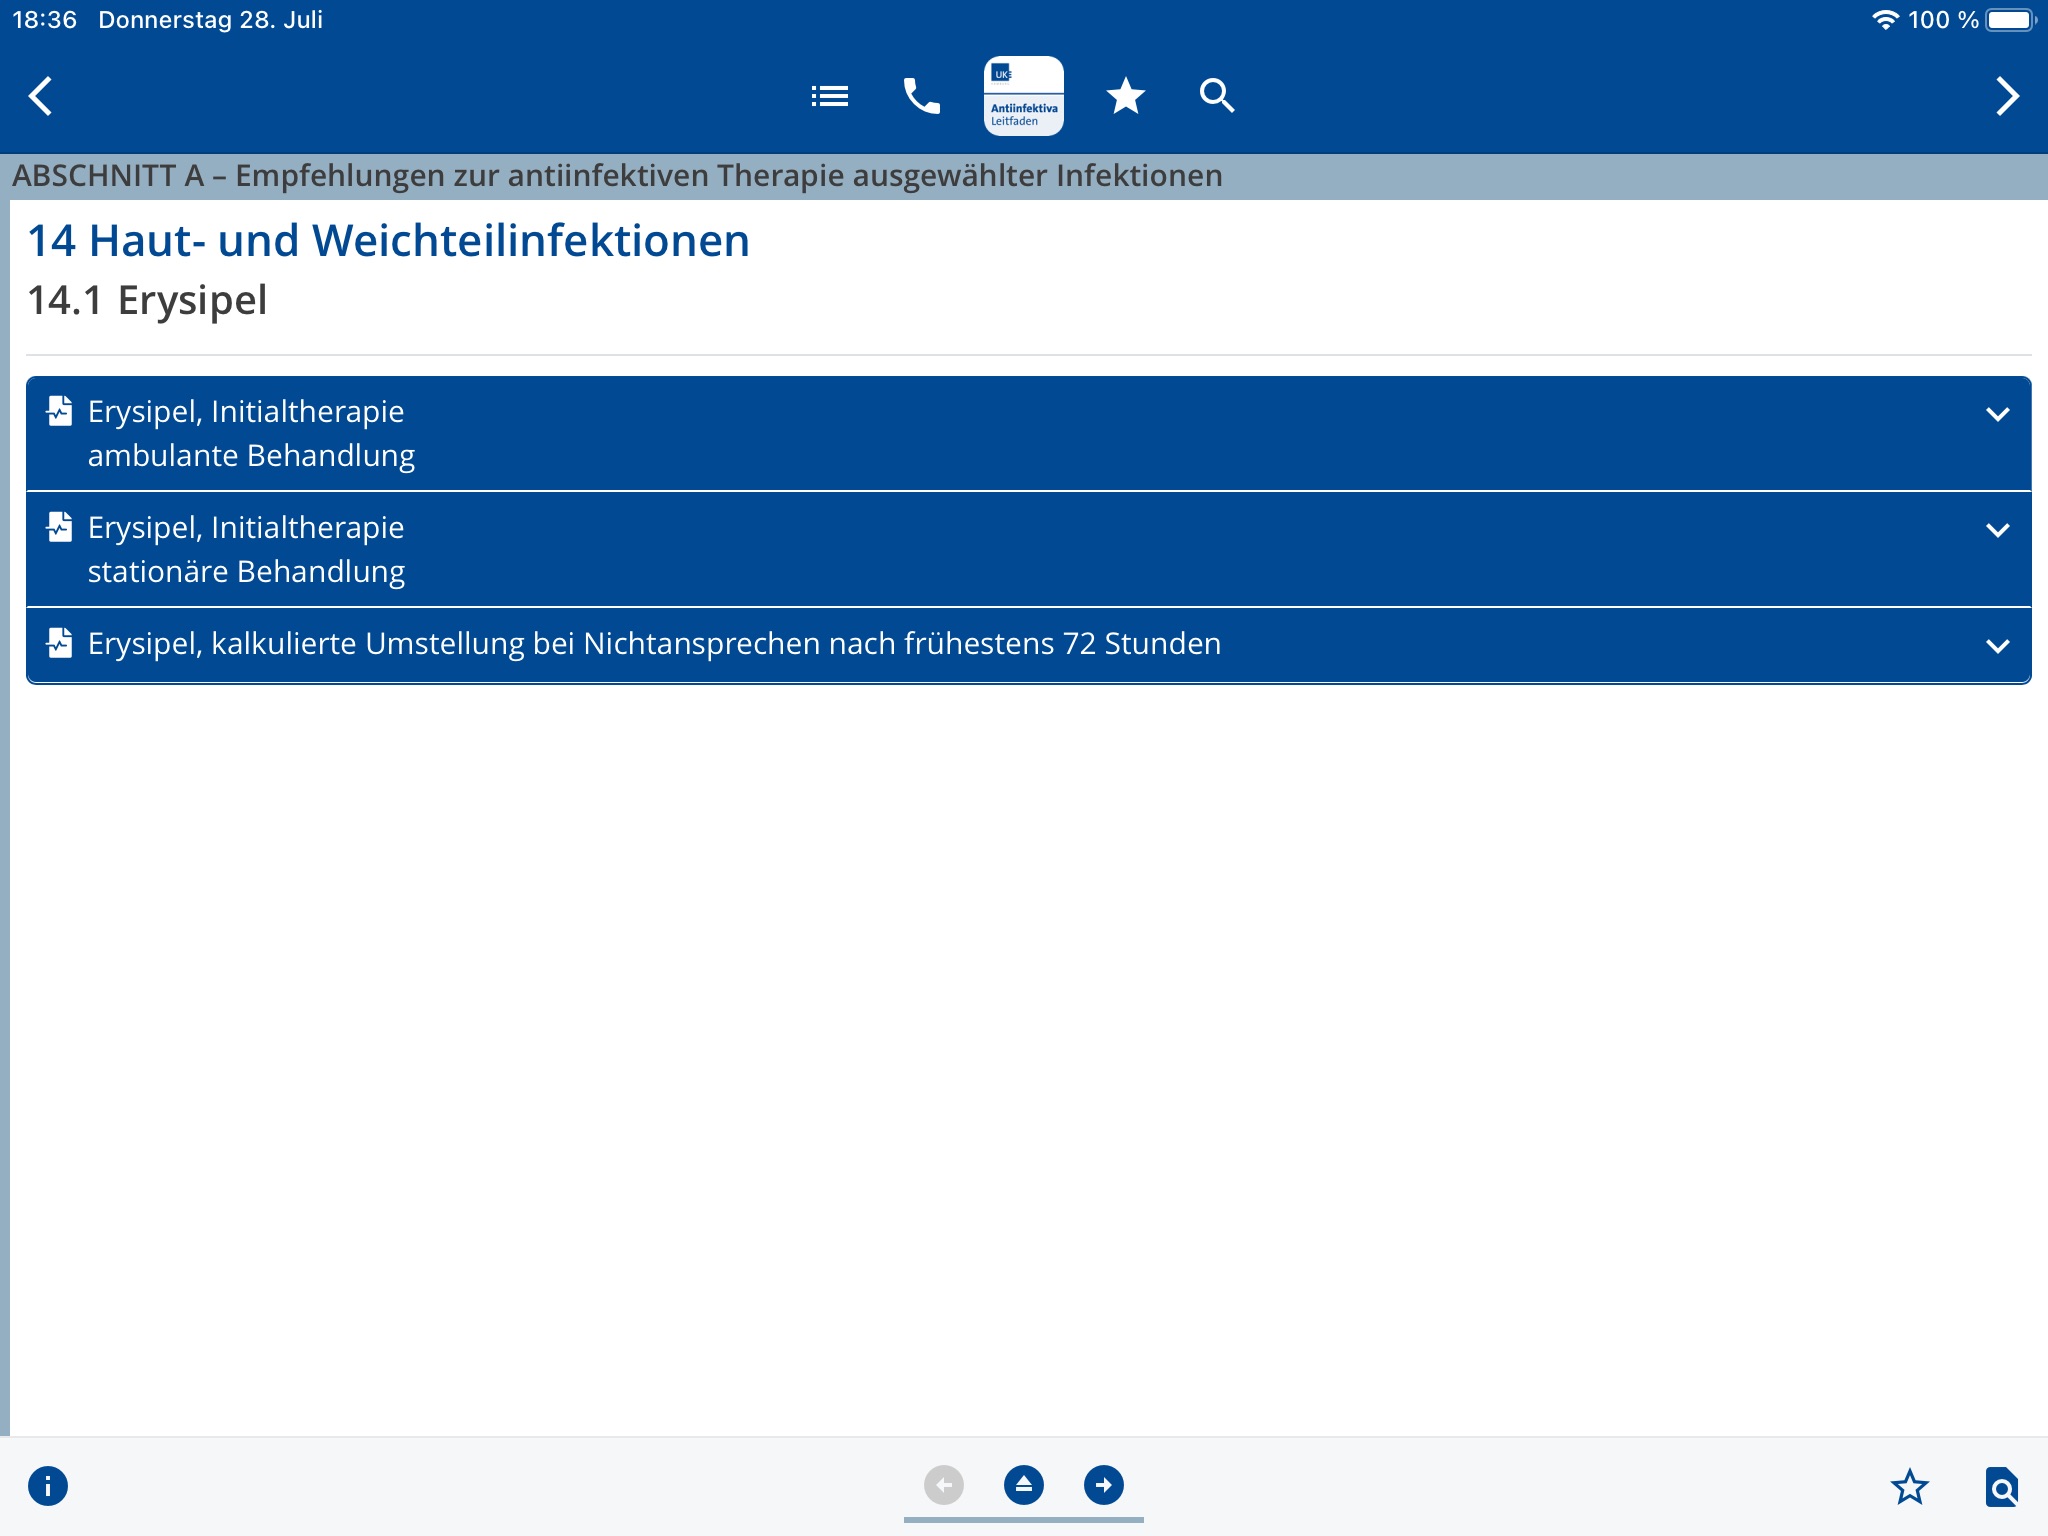Open 'kalkulierte Umstellung bei Nichtansprechen' section

pos(1028,645)
